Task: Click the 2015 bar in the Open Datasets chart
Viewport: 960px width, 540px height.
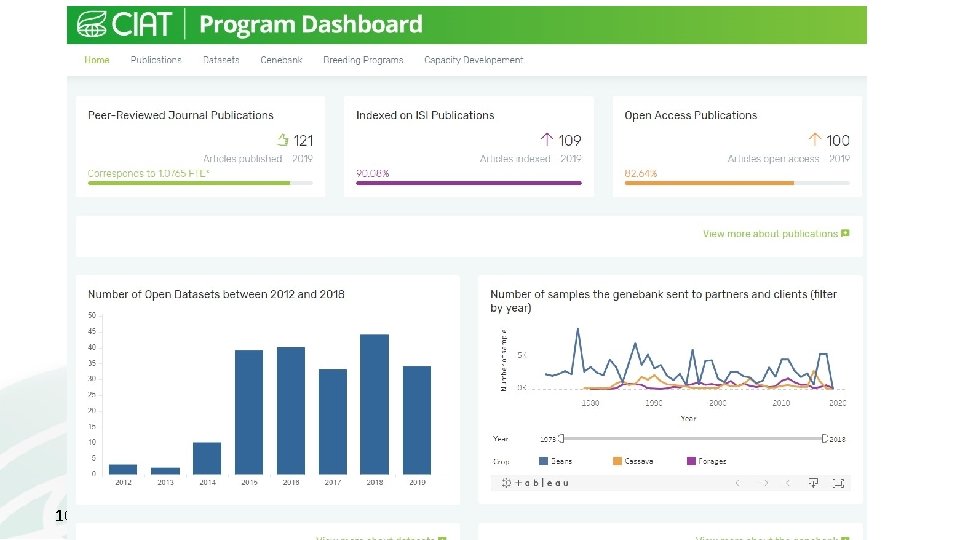Action: pos(249,412)
